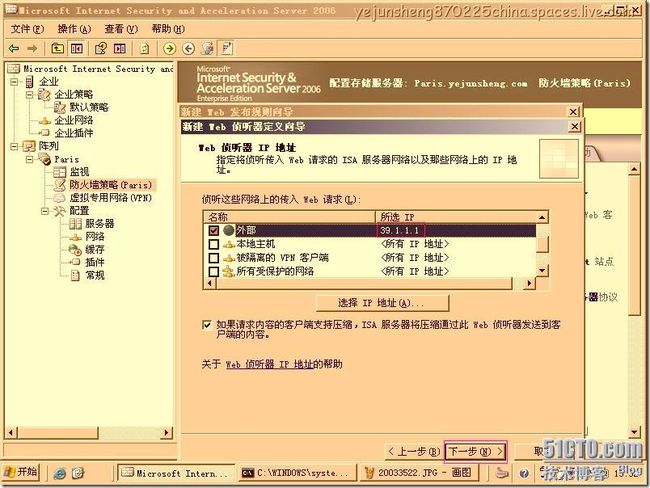
Task: Click the 上一步(B) button
Action: pyautogui.click(x=414, y=451)
